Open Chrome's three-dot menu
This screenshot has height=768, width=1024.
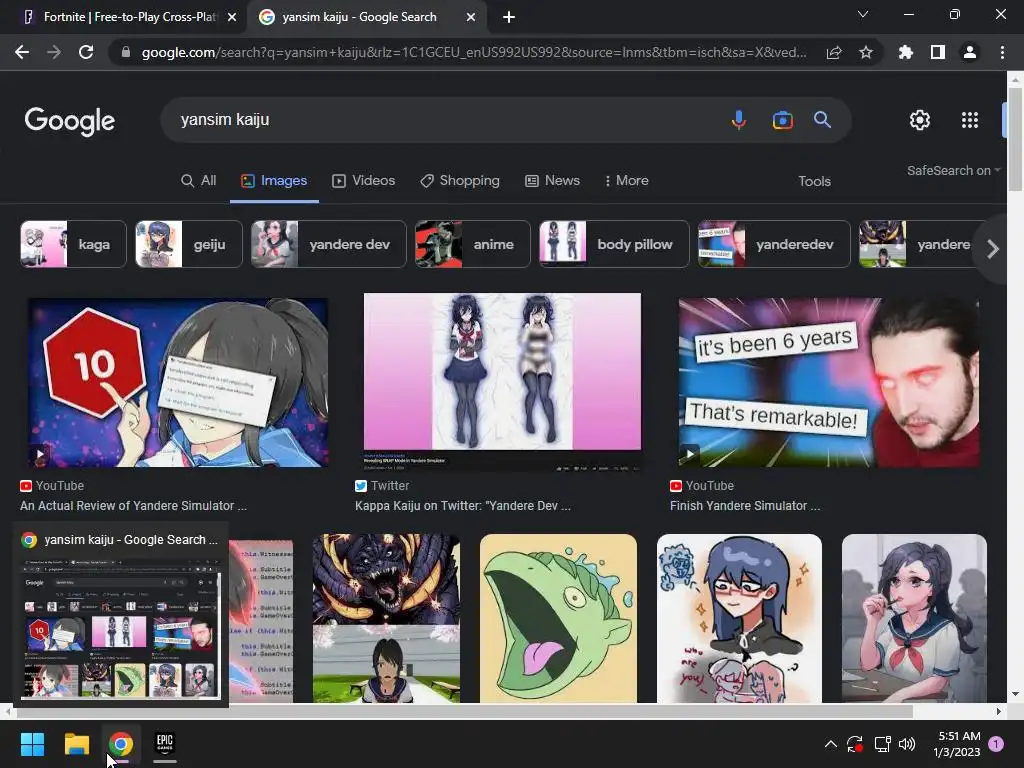tap(1002, 52)
